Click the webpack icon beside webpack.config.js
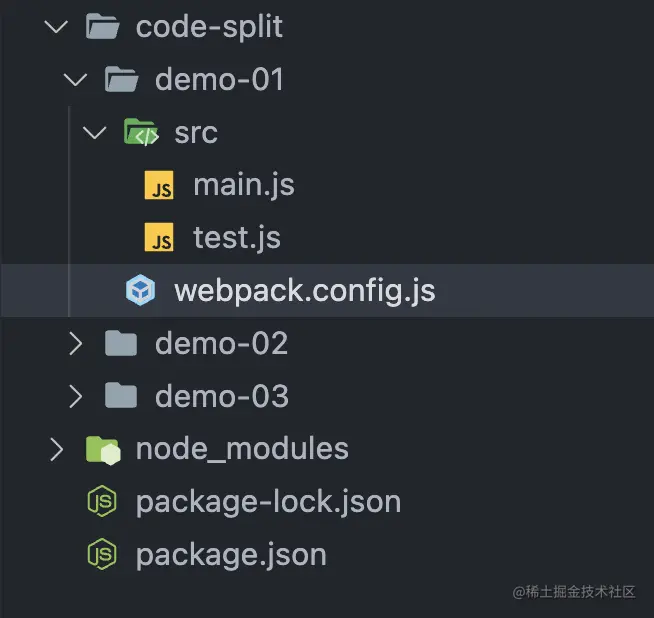Viewport: 654px width, 618px height. point(140,291)
